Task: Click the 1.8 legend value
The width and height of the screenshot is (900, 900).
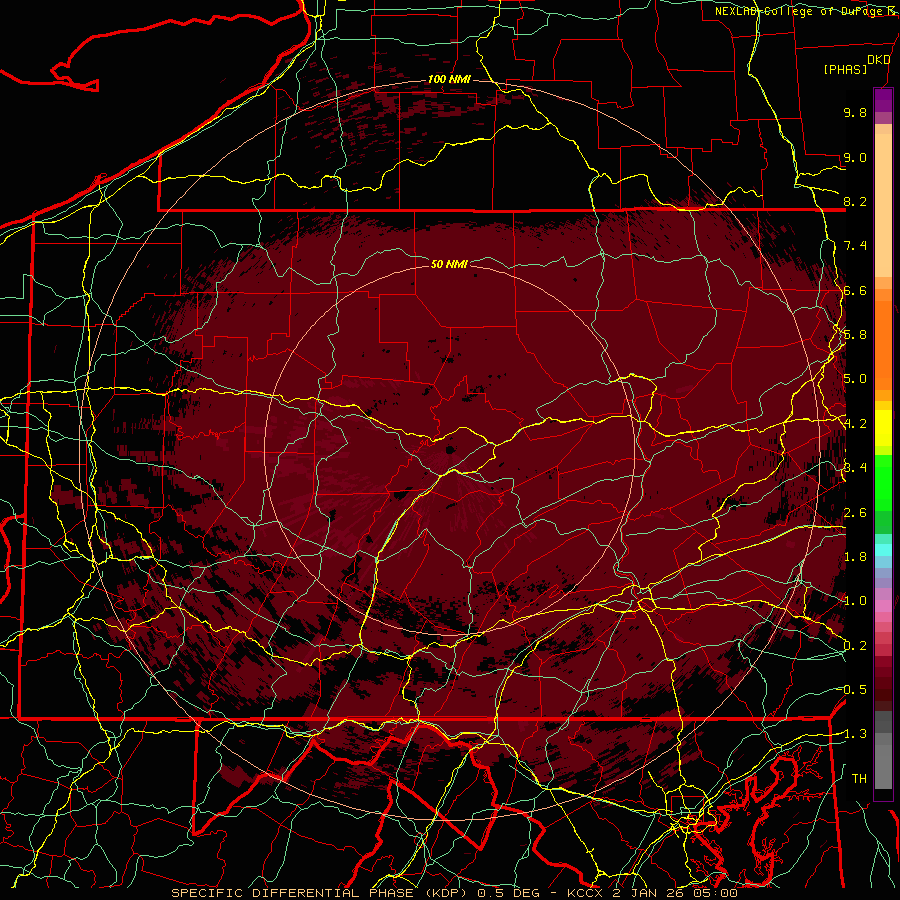Action: 855,556
